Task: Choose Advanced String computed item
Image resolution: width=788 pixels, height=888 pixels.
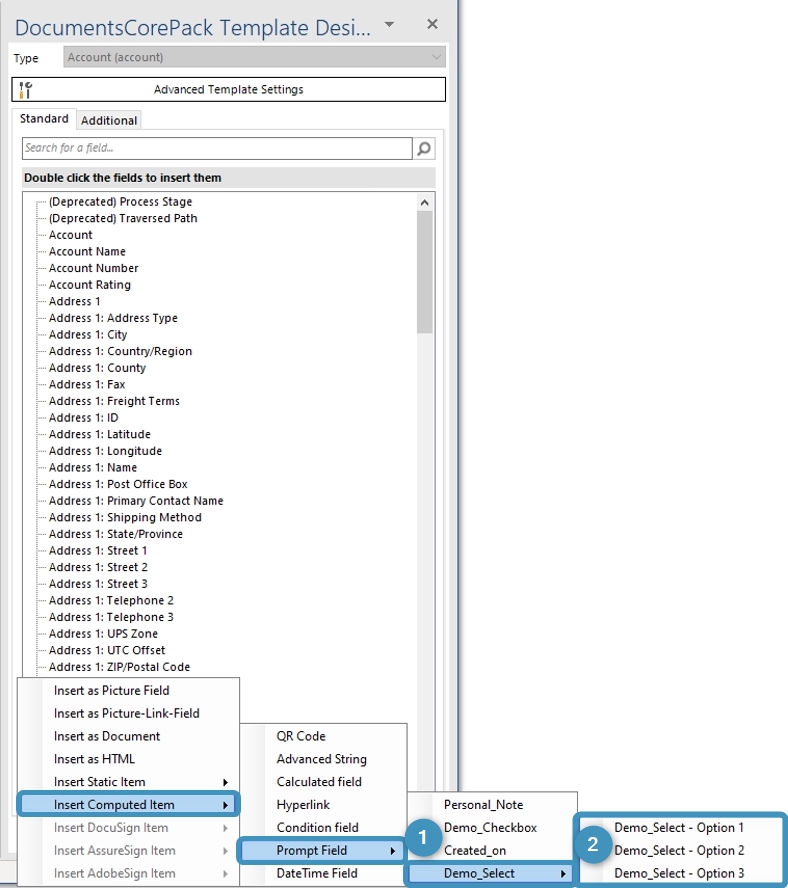Action: pyautogui.click(x=323, y=759)
